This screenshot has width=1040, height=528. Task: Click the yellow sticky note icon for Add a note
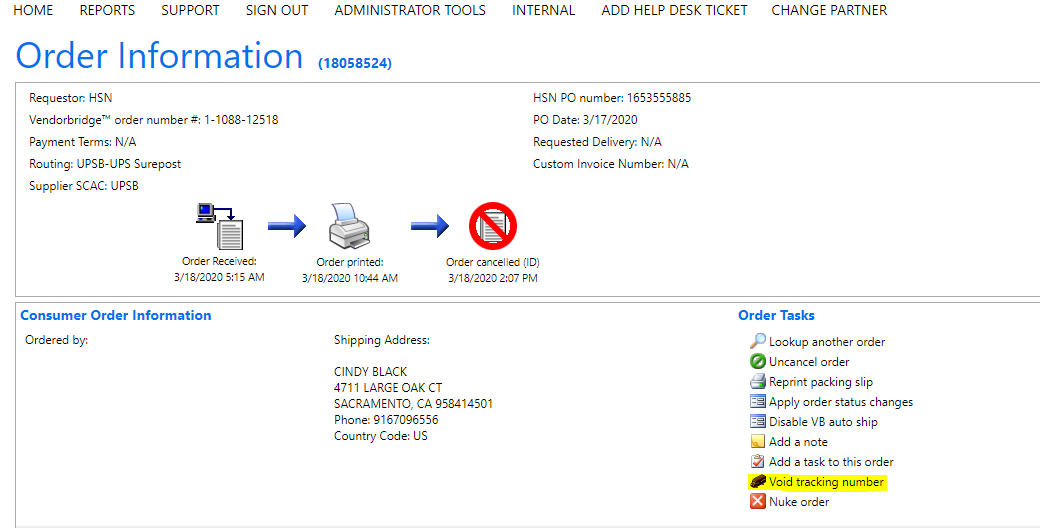[x=757, y=442]
